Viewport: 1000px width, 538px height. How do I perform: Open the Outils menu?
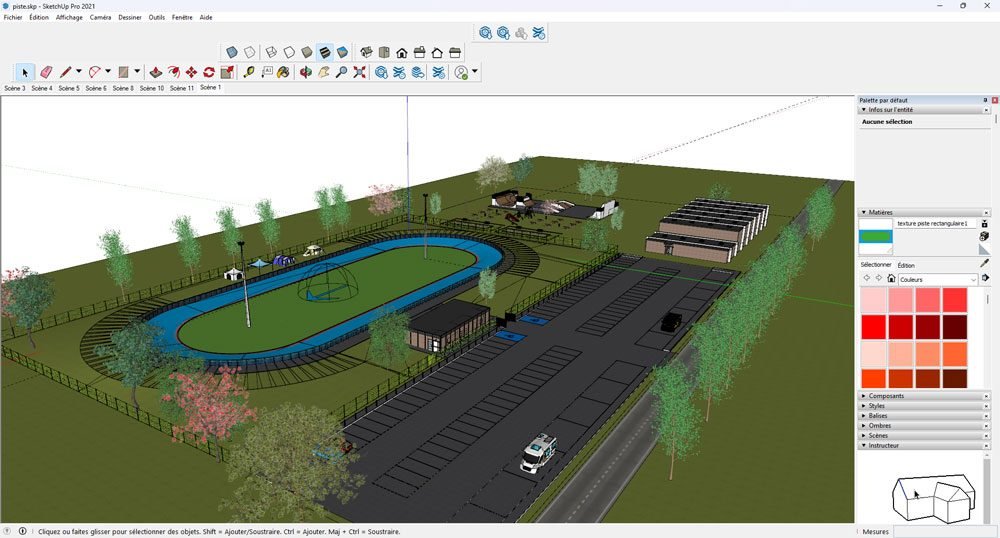[157, 17]
